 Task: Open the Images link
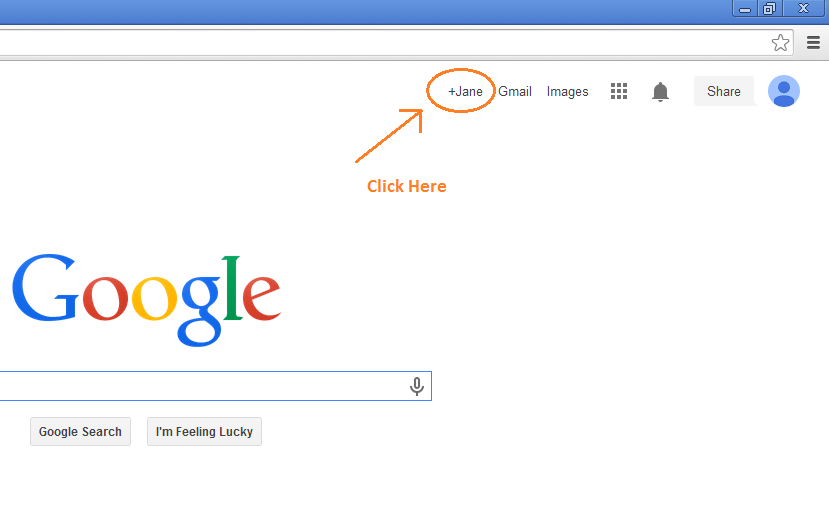pos(567,92)
